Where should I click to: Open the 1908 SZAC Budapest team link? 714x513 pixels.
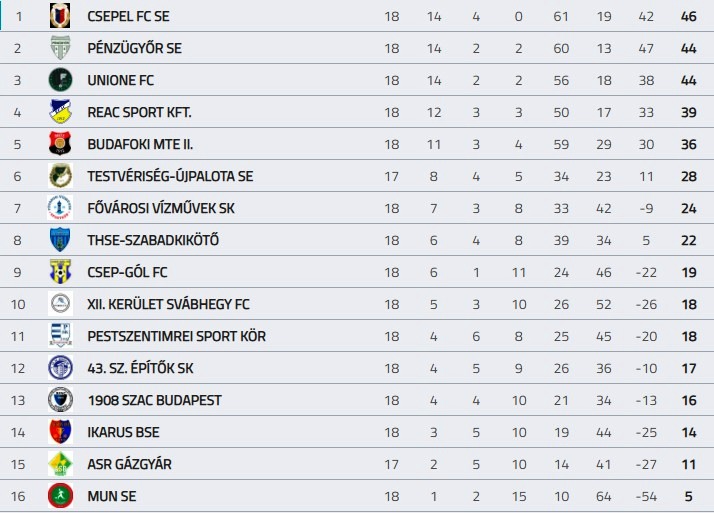[x=154, y=400]
